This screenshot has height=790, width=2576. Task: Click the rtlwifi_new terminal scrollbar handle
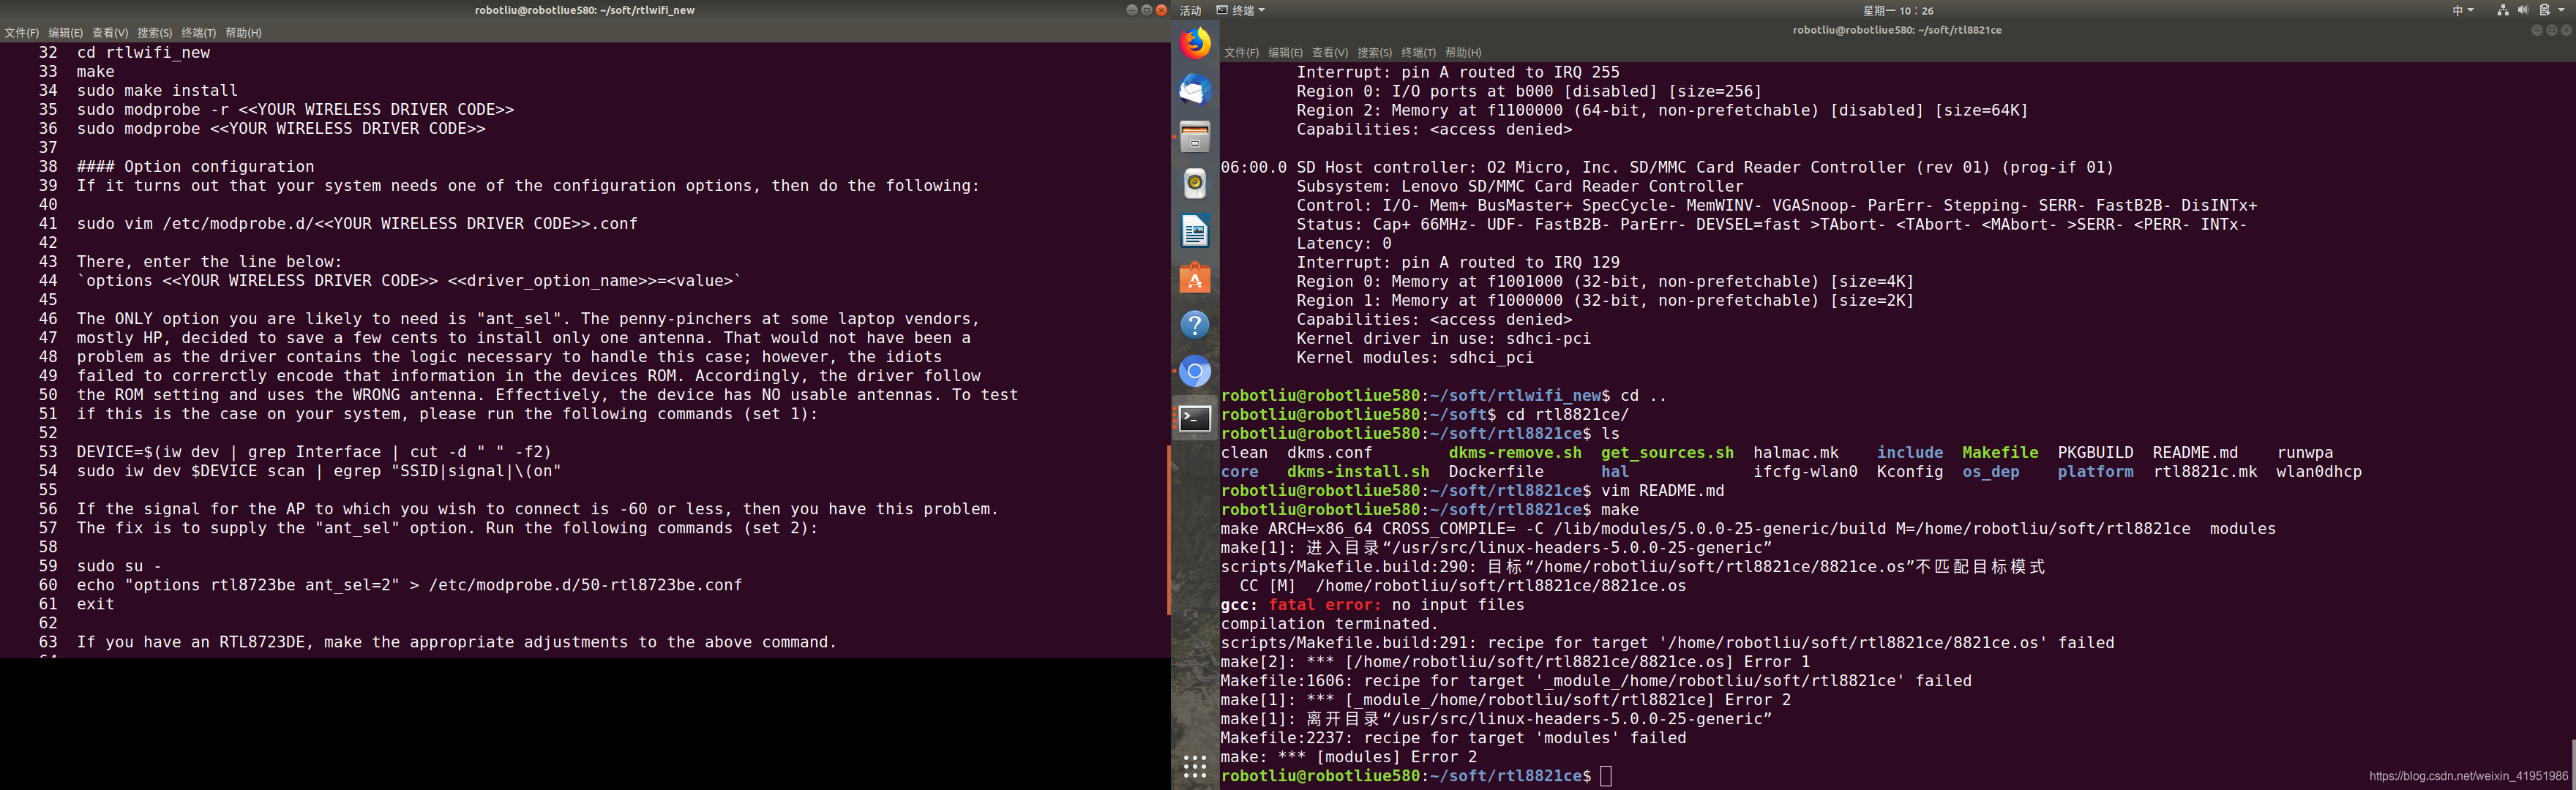[x=1168, y=530]
